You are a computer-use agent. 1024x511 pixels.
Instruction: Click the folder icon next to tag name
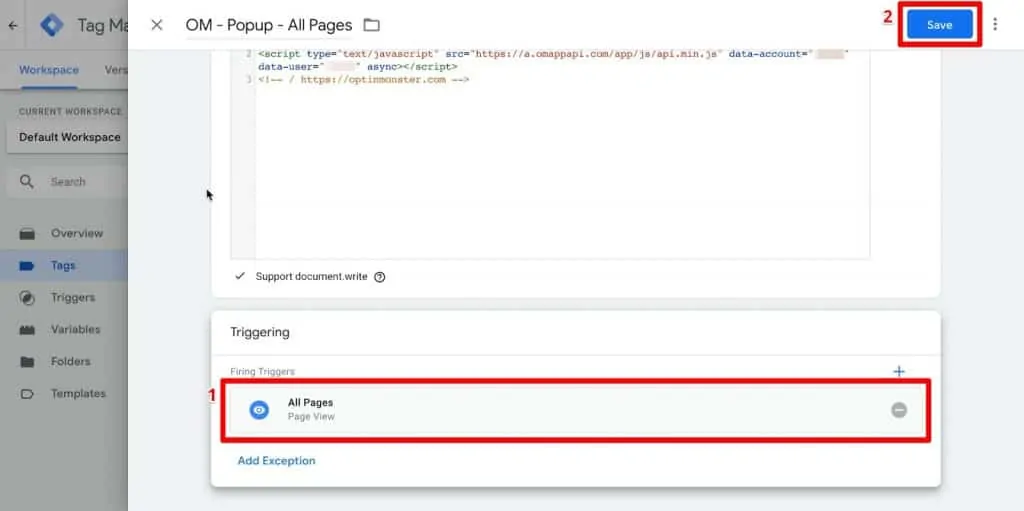(x=372, y=25)
